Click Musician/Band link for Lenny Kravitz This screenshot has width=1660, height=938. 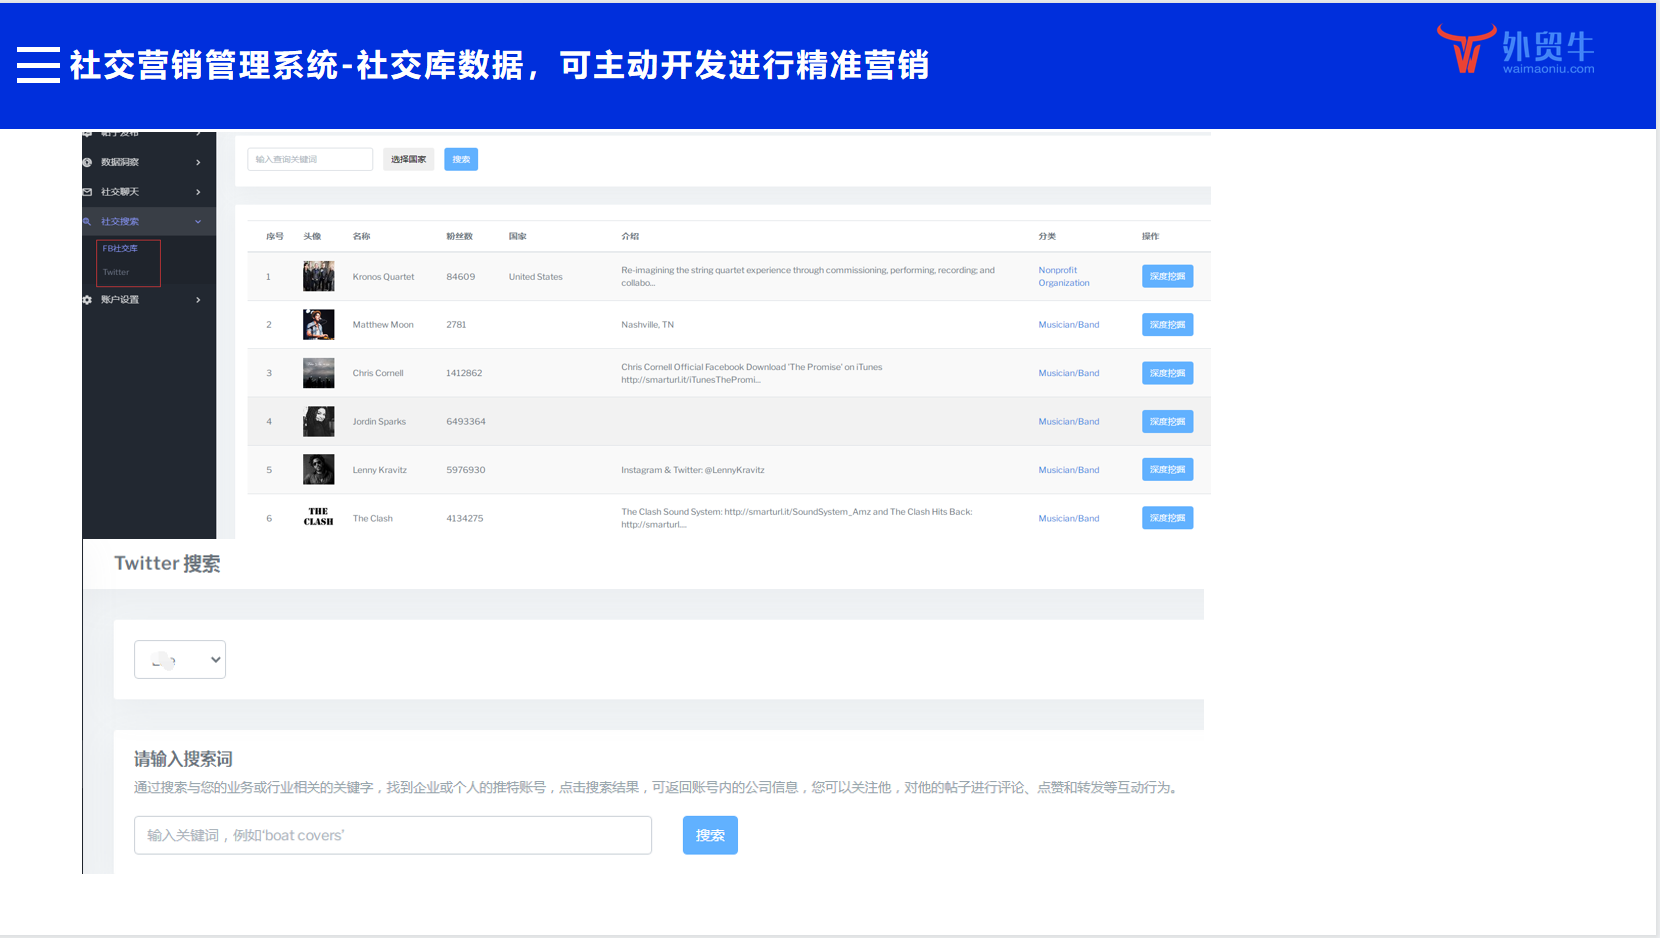tap(1069, 470)
